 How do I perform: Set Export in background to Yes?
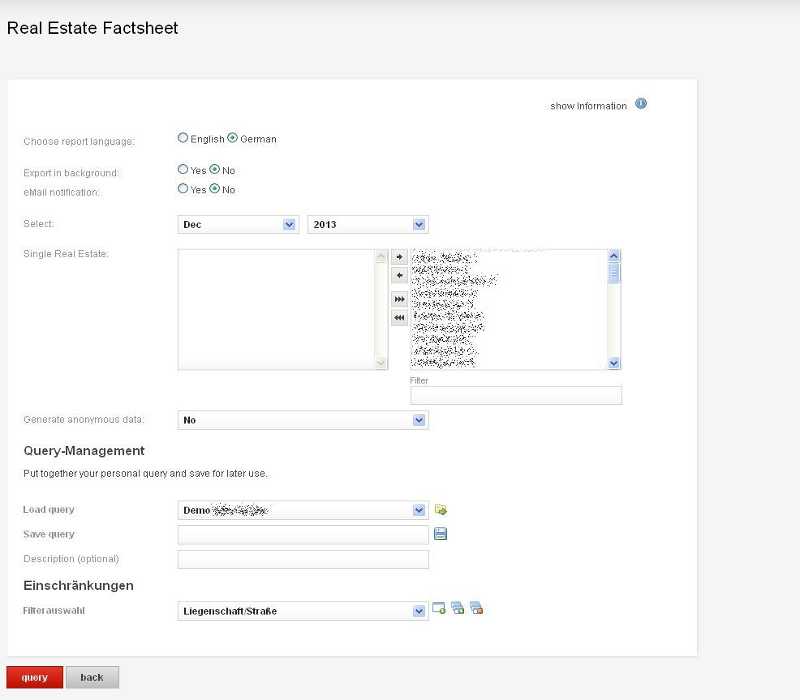click(183, 169)
